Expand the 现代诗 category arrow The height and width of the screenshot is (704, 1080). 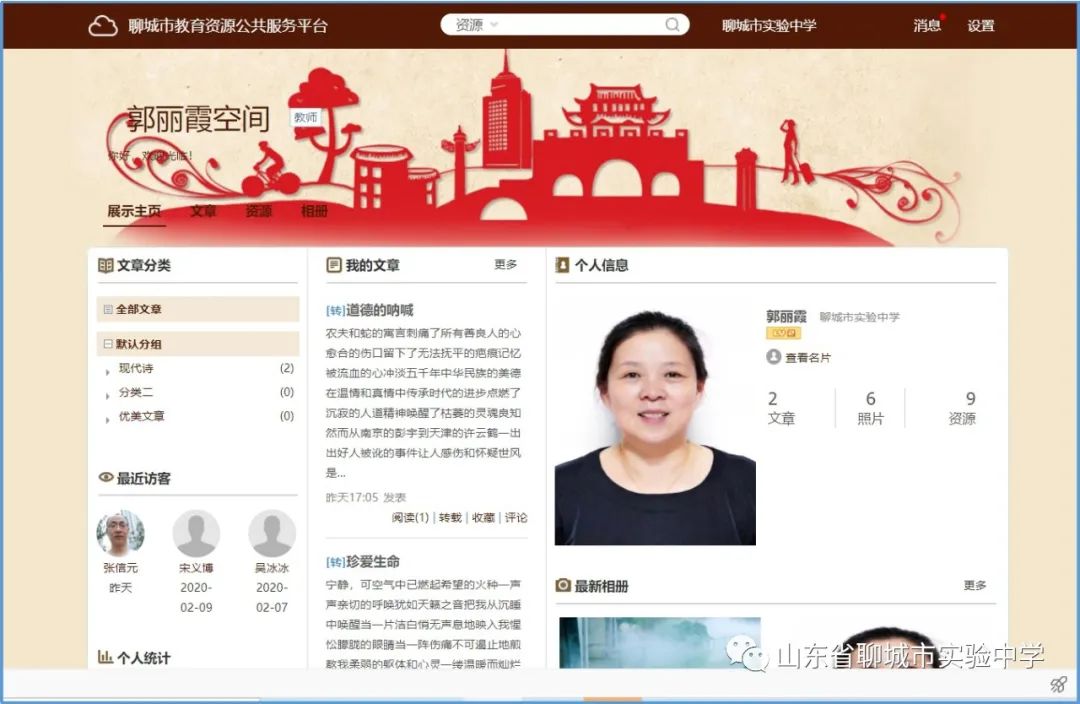(107, 372)
